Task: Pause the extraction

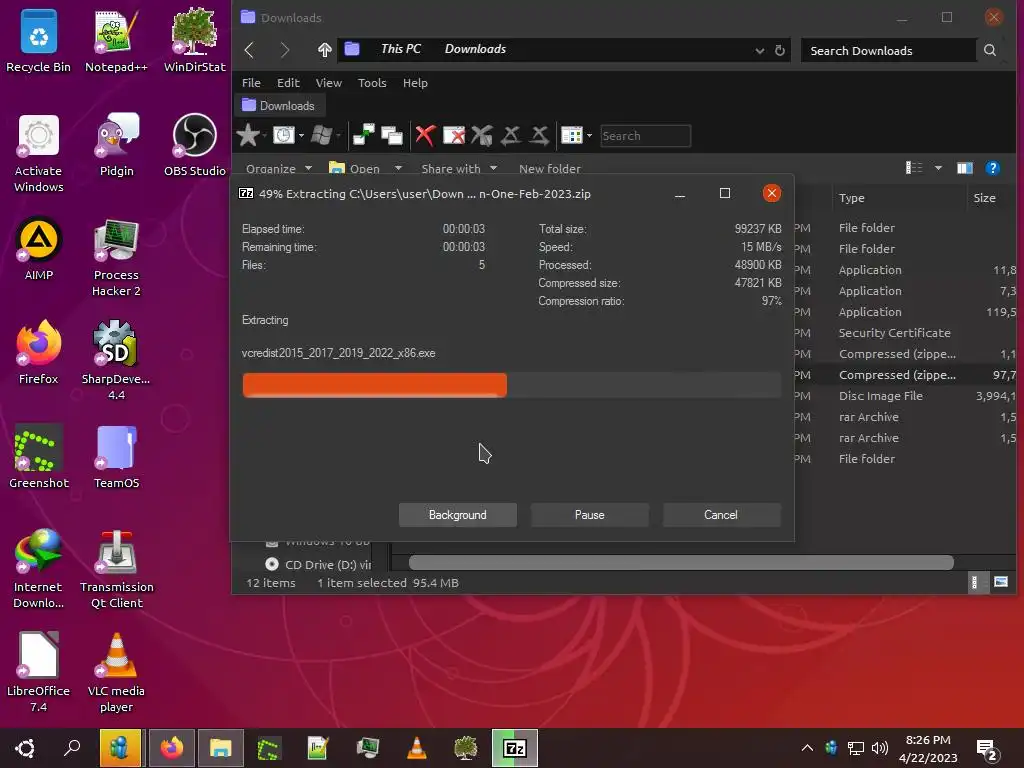Action: pyautogui.click(x=590, y=515)
